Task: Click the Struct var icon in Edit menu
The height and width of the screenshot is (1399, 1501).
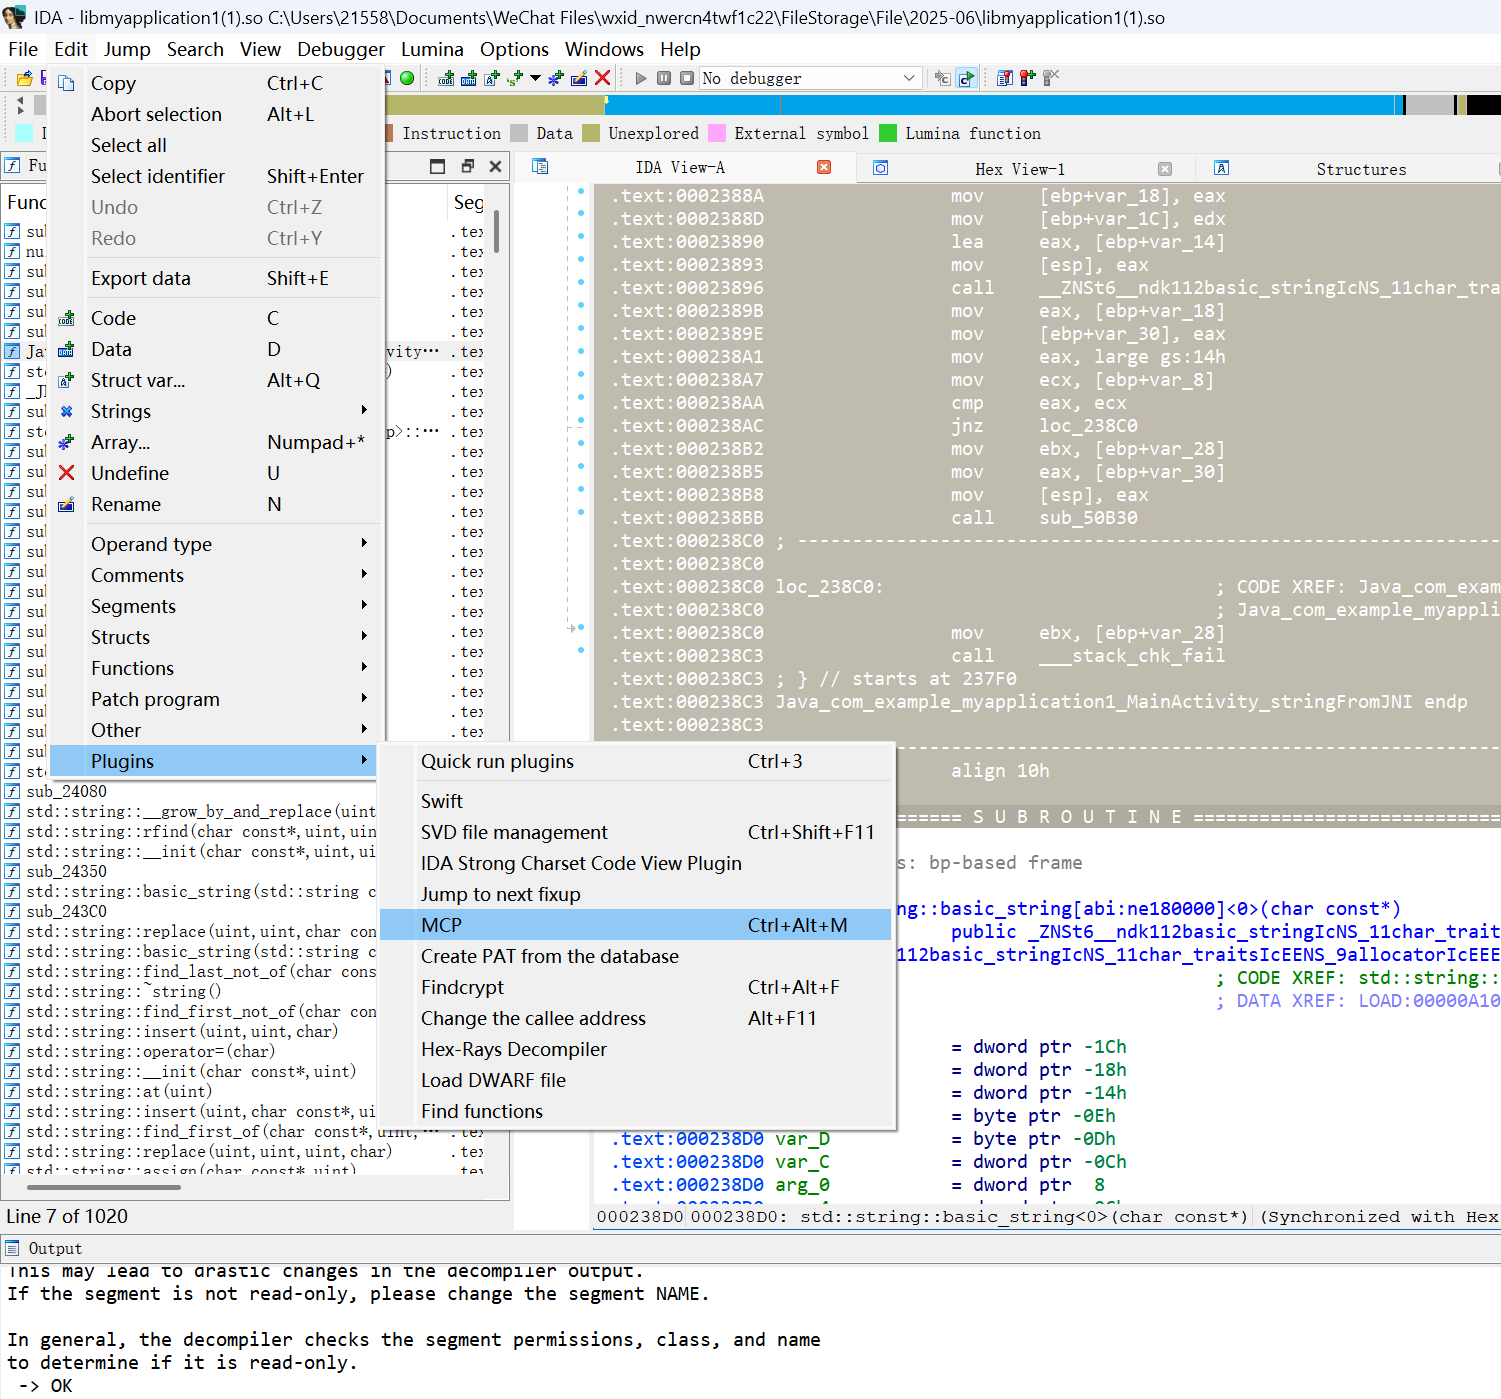Action: [x=66, y=381]
